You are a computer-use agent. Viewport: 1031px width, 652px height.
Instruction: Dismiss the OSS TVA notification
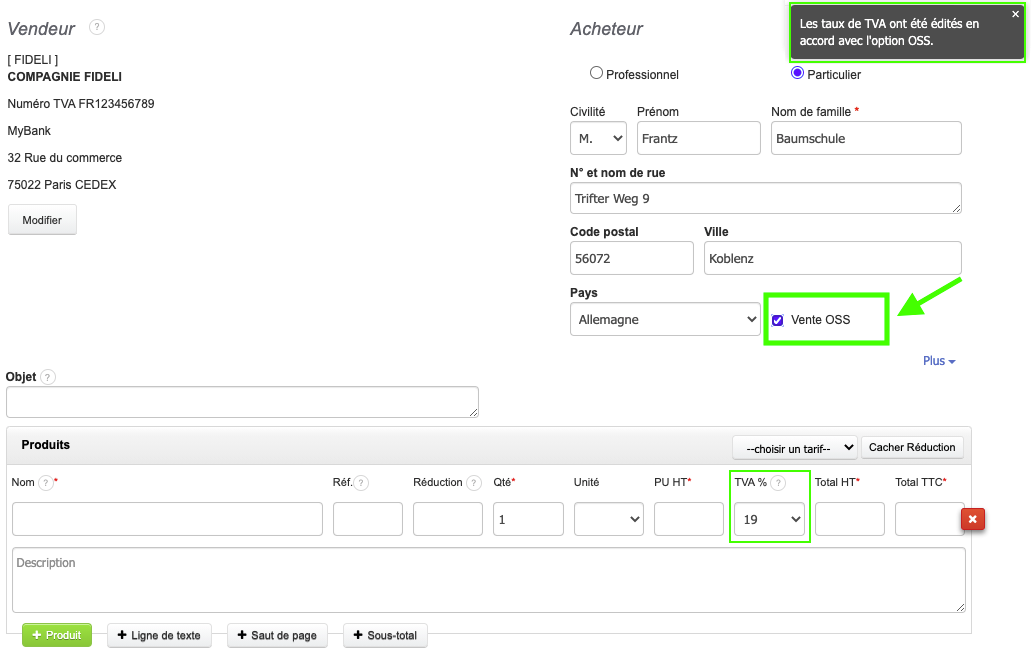coord(1015,14)
